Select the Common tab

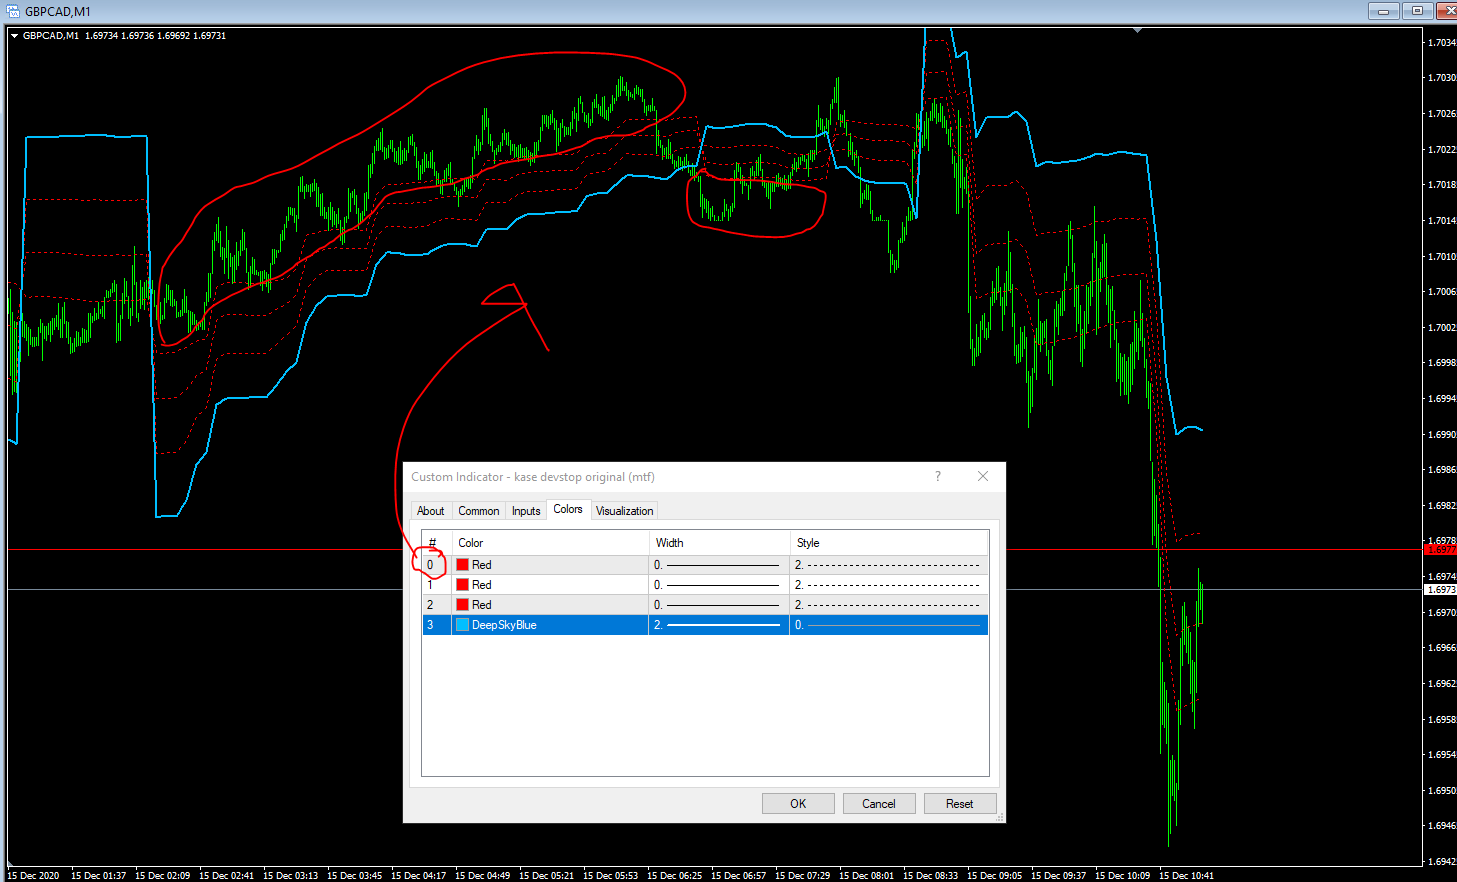click(x=478, y=511)
